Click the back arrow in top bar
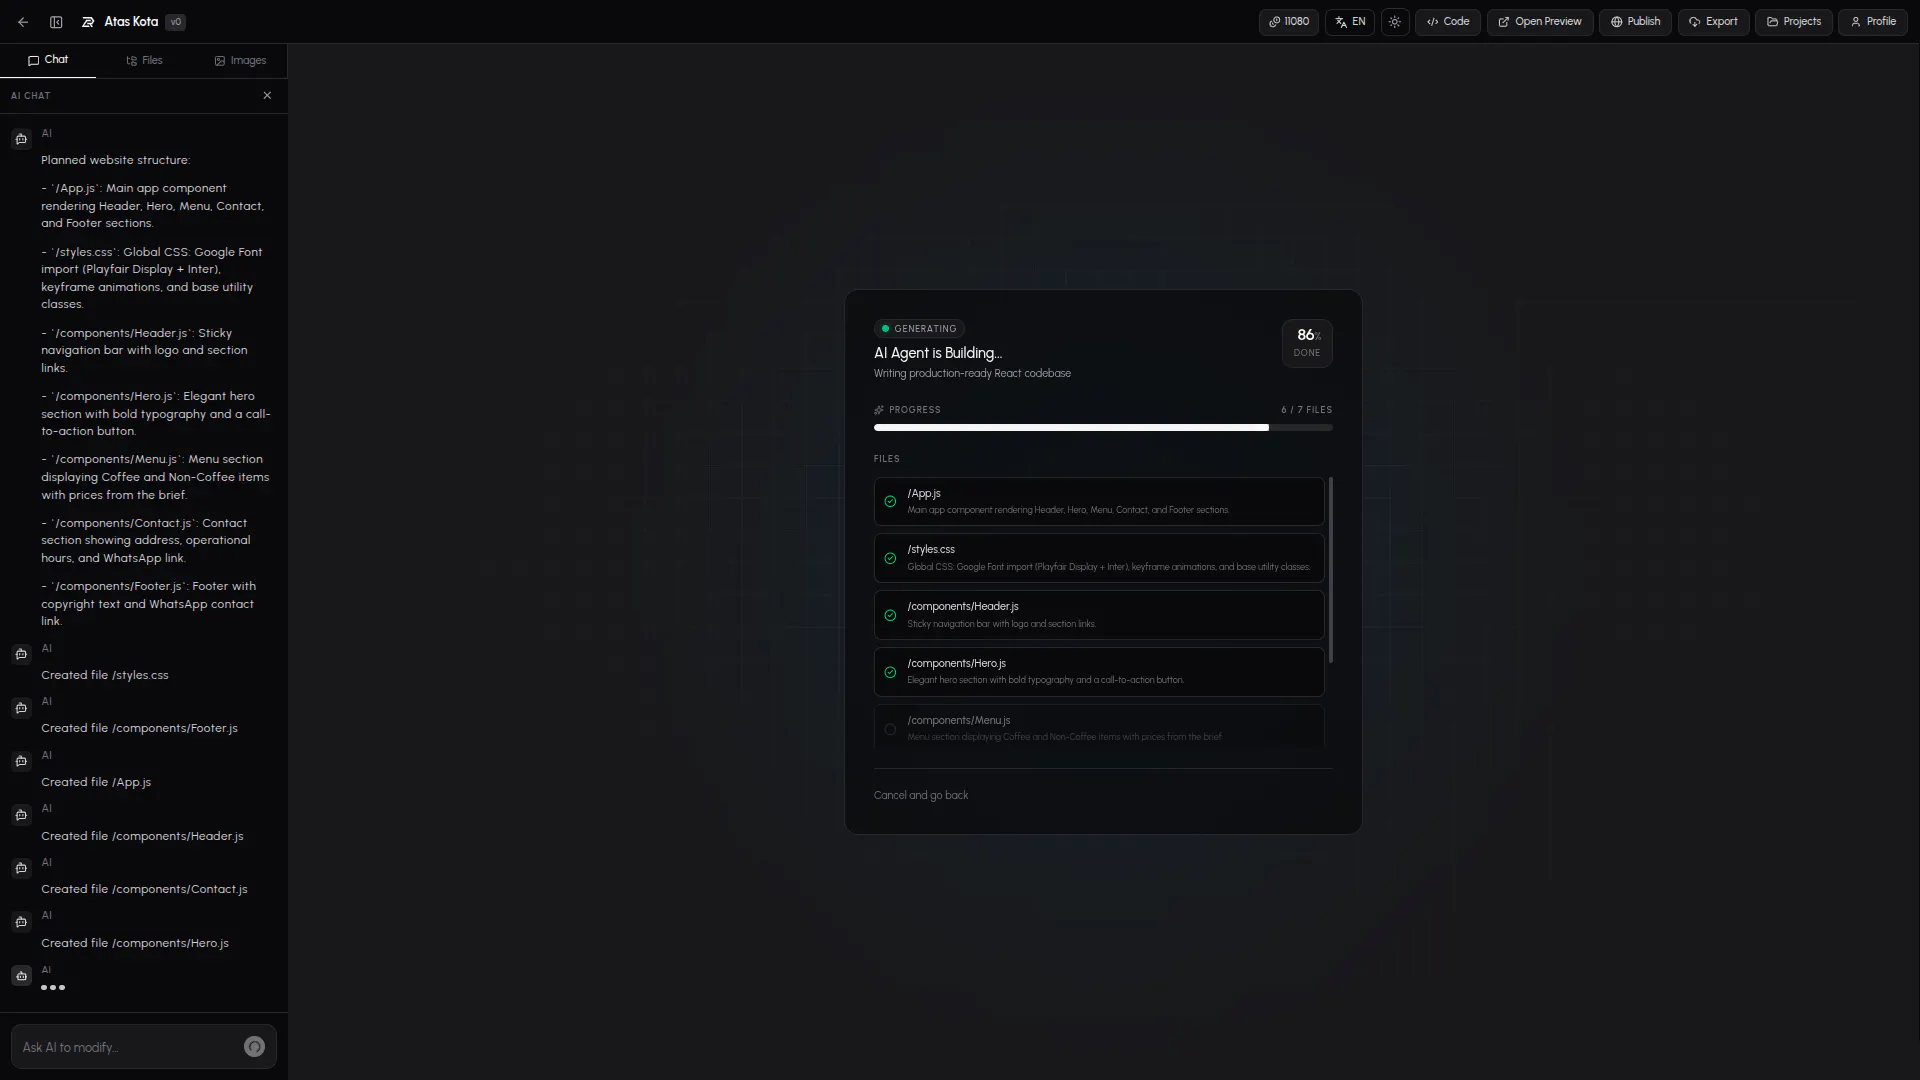This screenshot has height=1080, width=1920. 23,22
